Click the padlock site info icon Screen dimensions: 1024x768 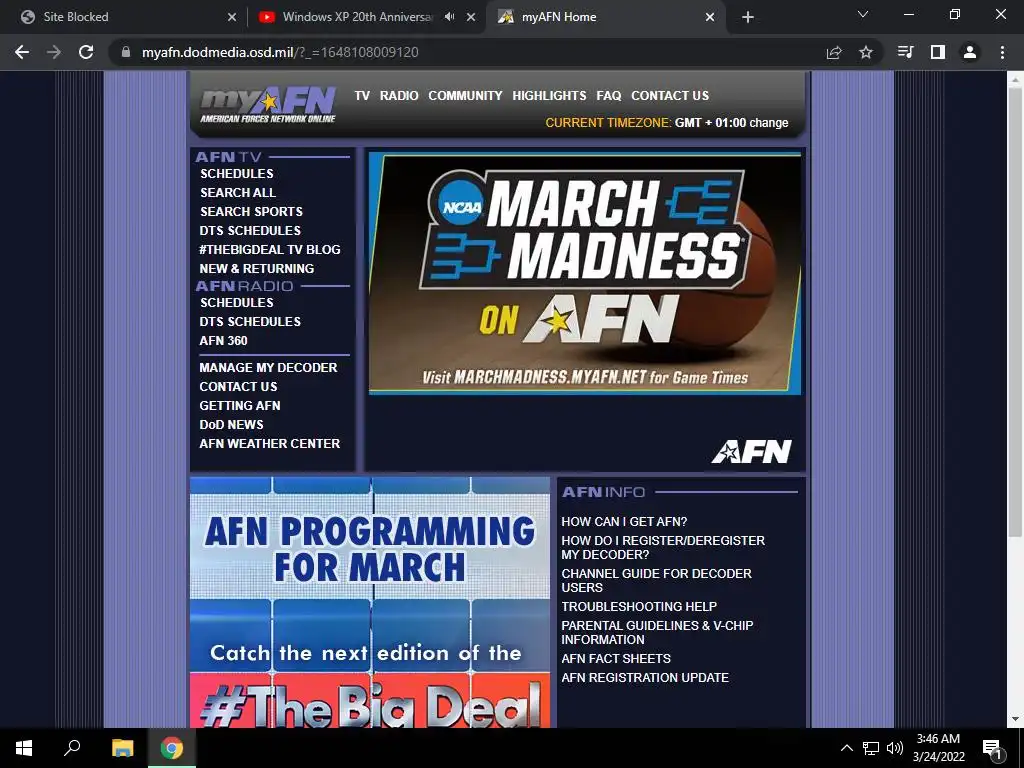pyautogui.click(x=126, y=52)
